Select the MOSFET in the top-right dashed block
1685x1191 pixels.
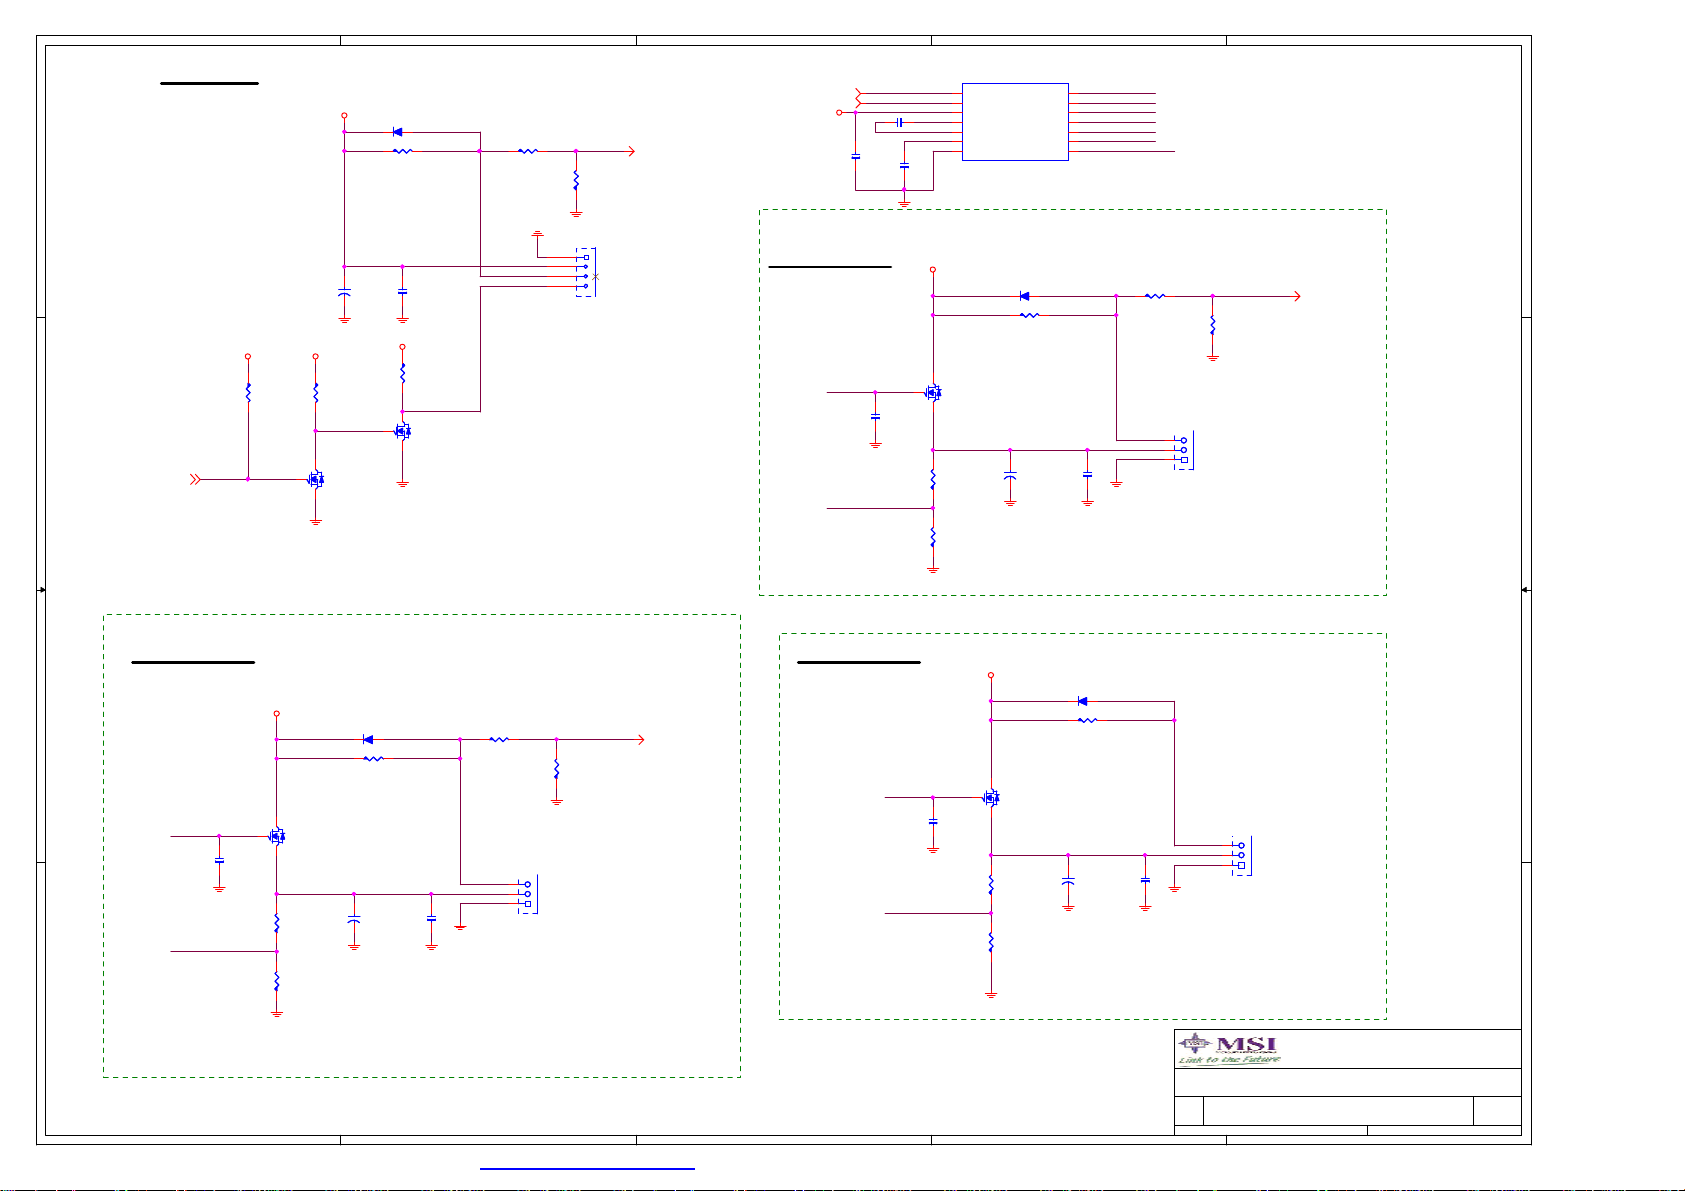coord(933,393)
